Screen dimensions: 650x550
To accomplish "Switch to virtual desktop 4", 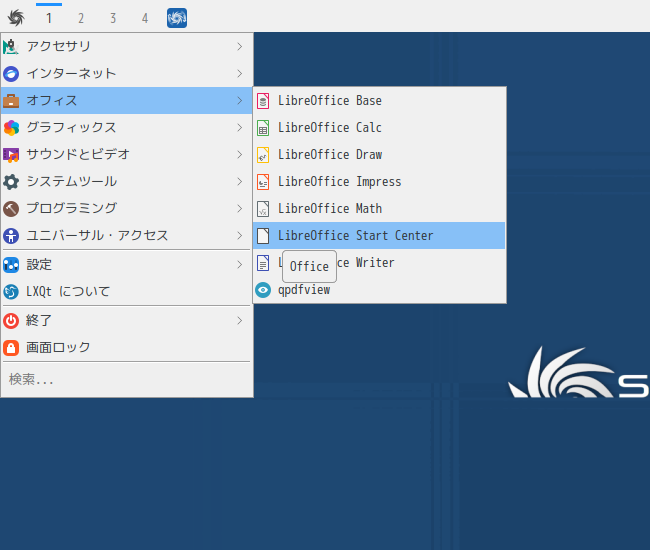I will (x=145, y=18).
